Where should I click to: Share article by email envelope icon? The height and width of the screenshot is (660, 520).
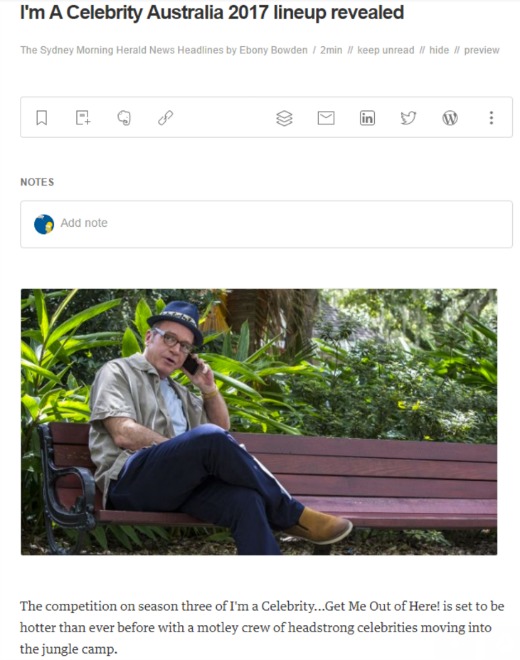click(326, 118)
